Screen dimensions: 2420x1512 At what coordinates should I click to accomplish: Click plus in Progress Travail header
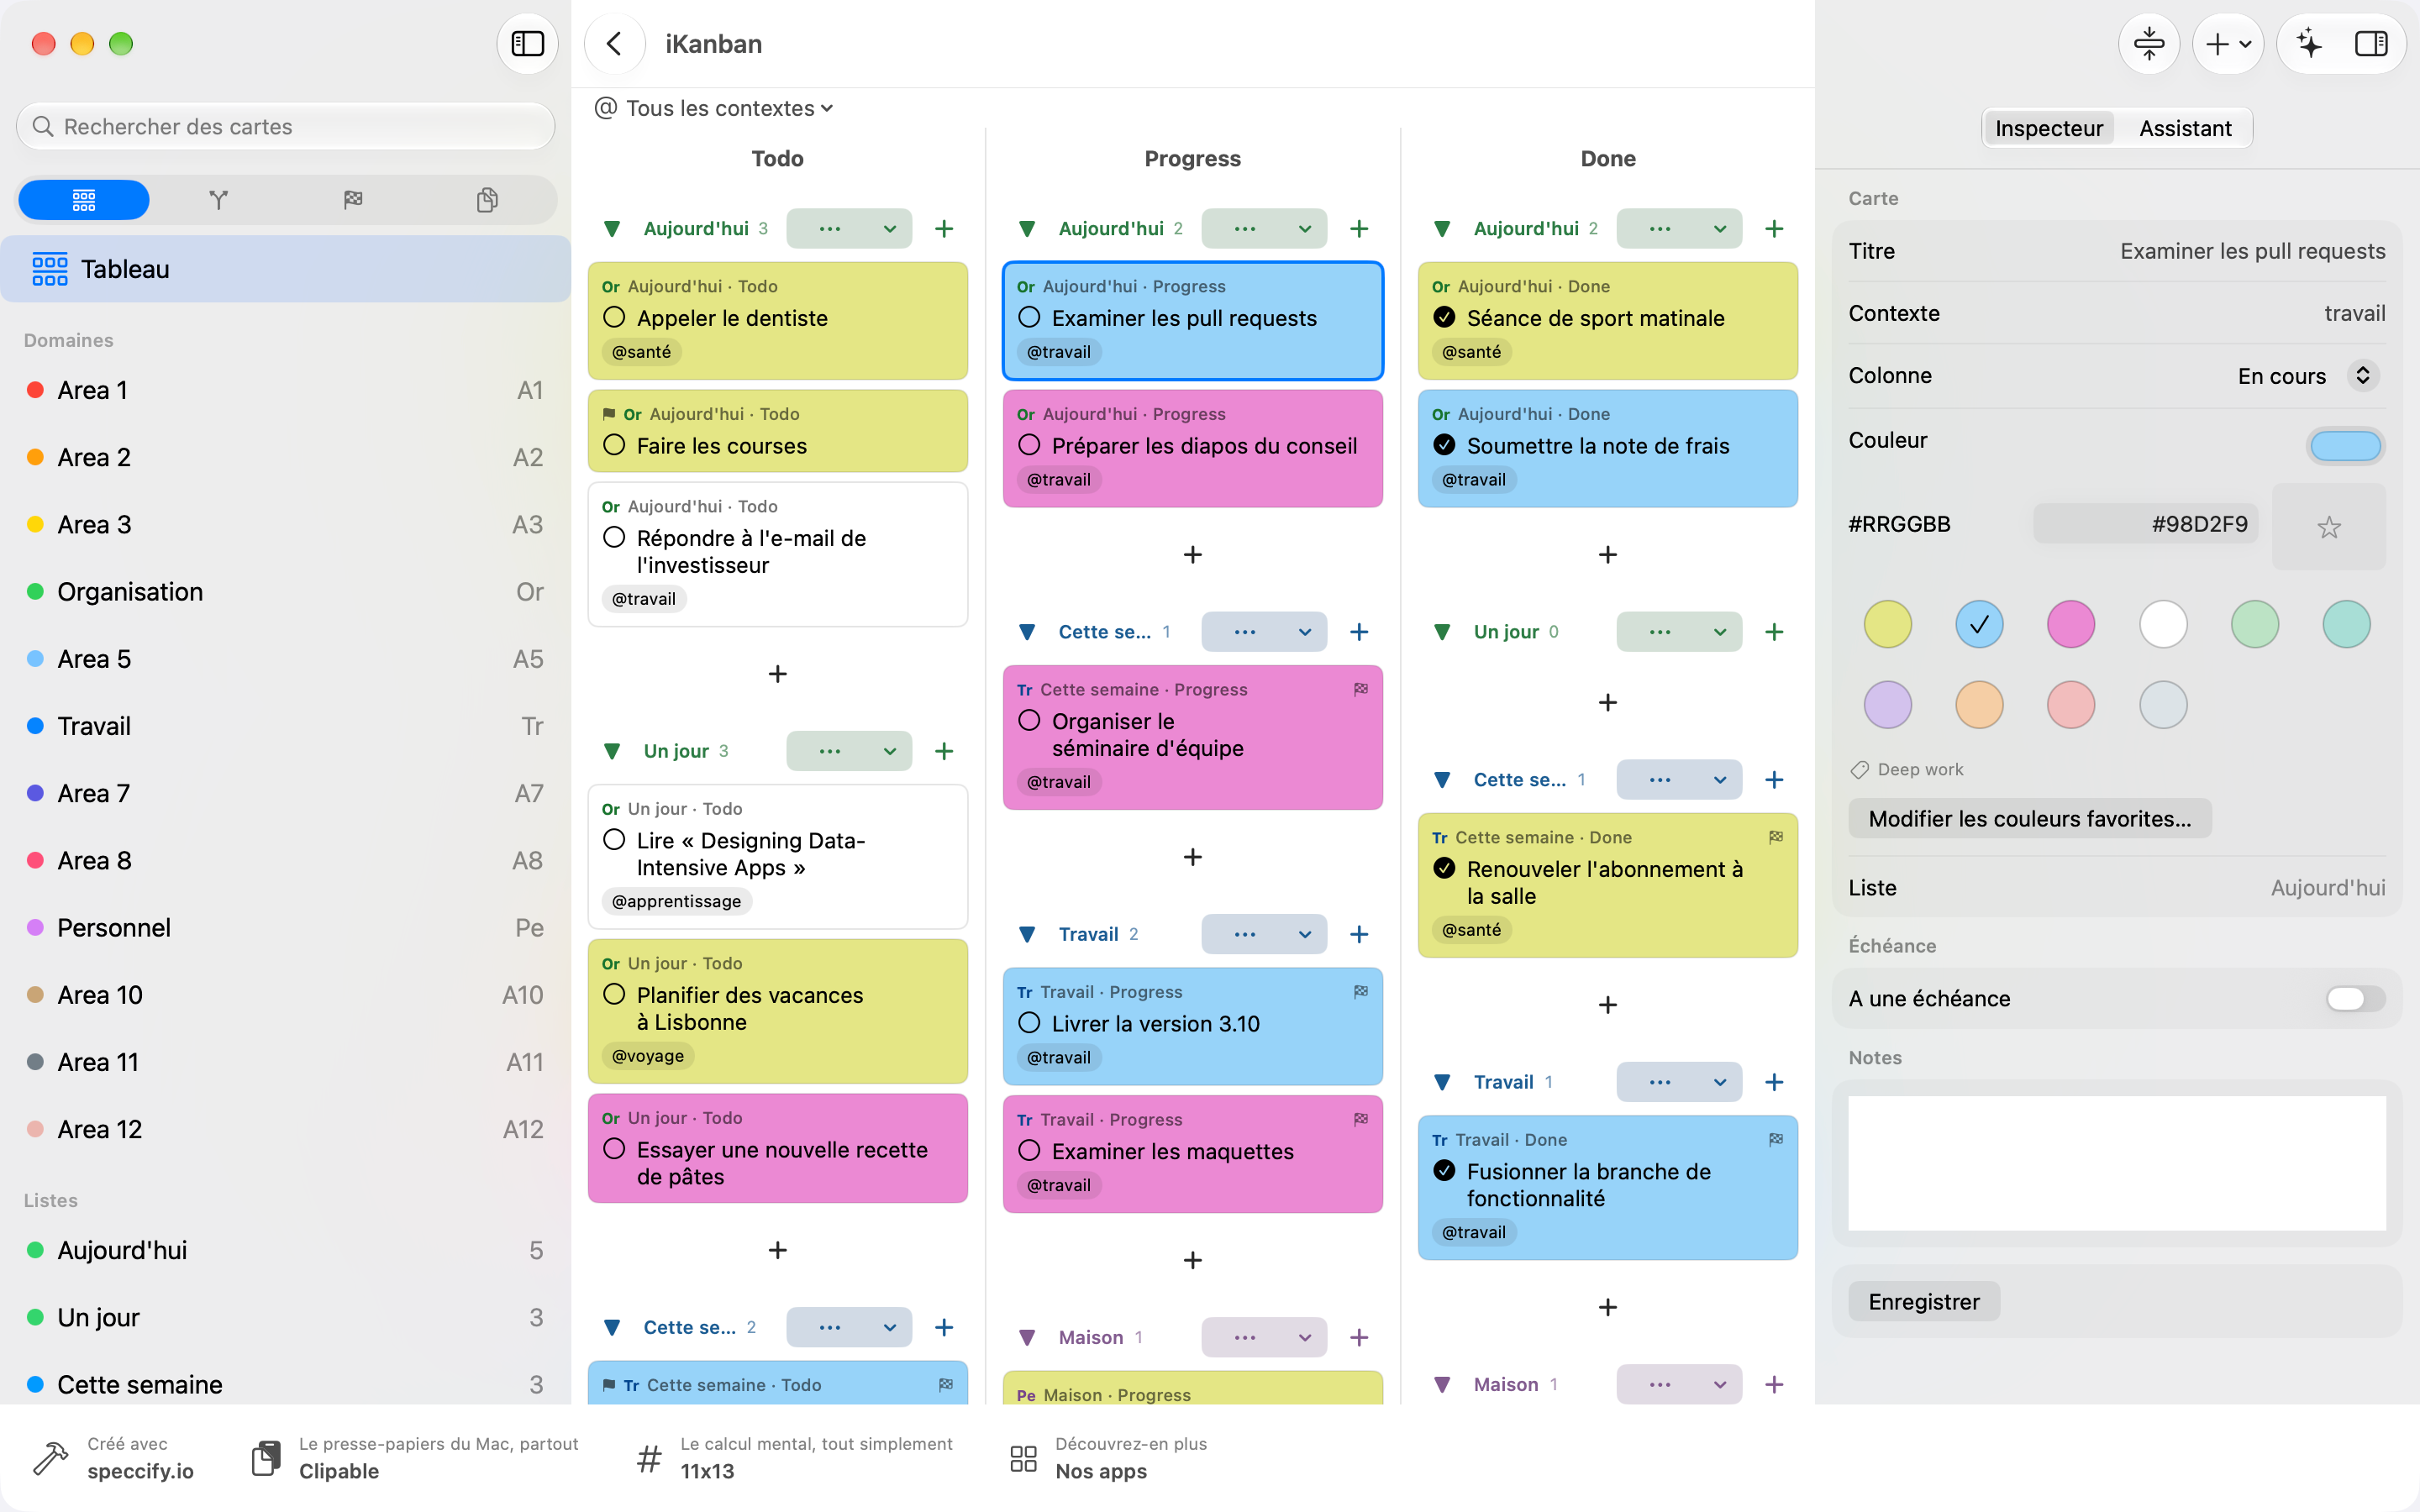(x=1358, y=934)
